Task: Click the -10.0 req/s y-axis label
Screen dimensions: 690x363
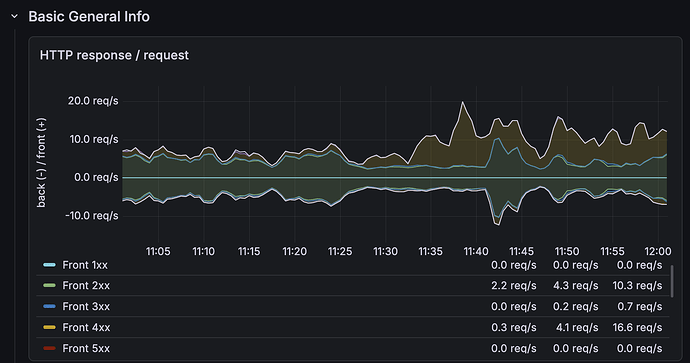Action: click(x=92, y=216)
